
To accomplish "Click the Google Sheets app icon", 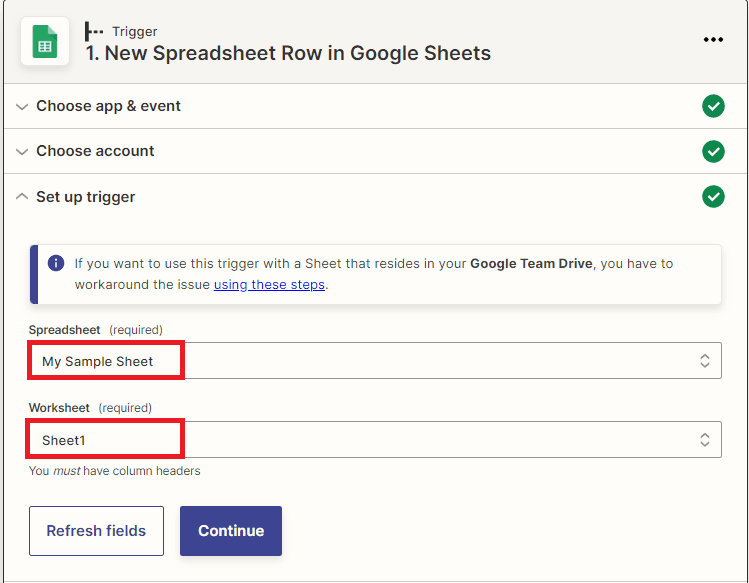I will coord(45,41).
